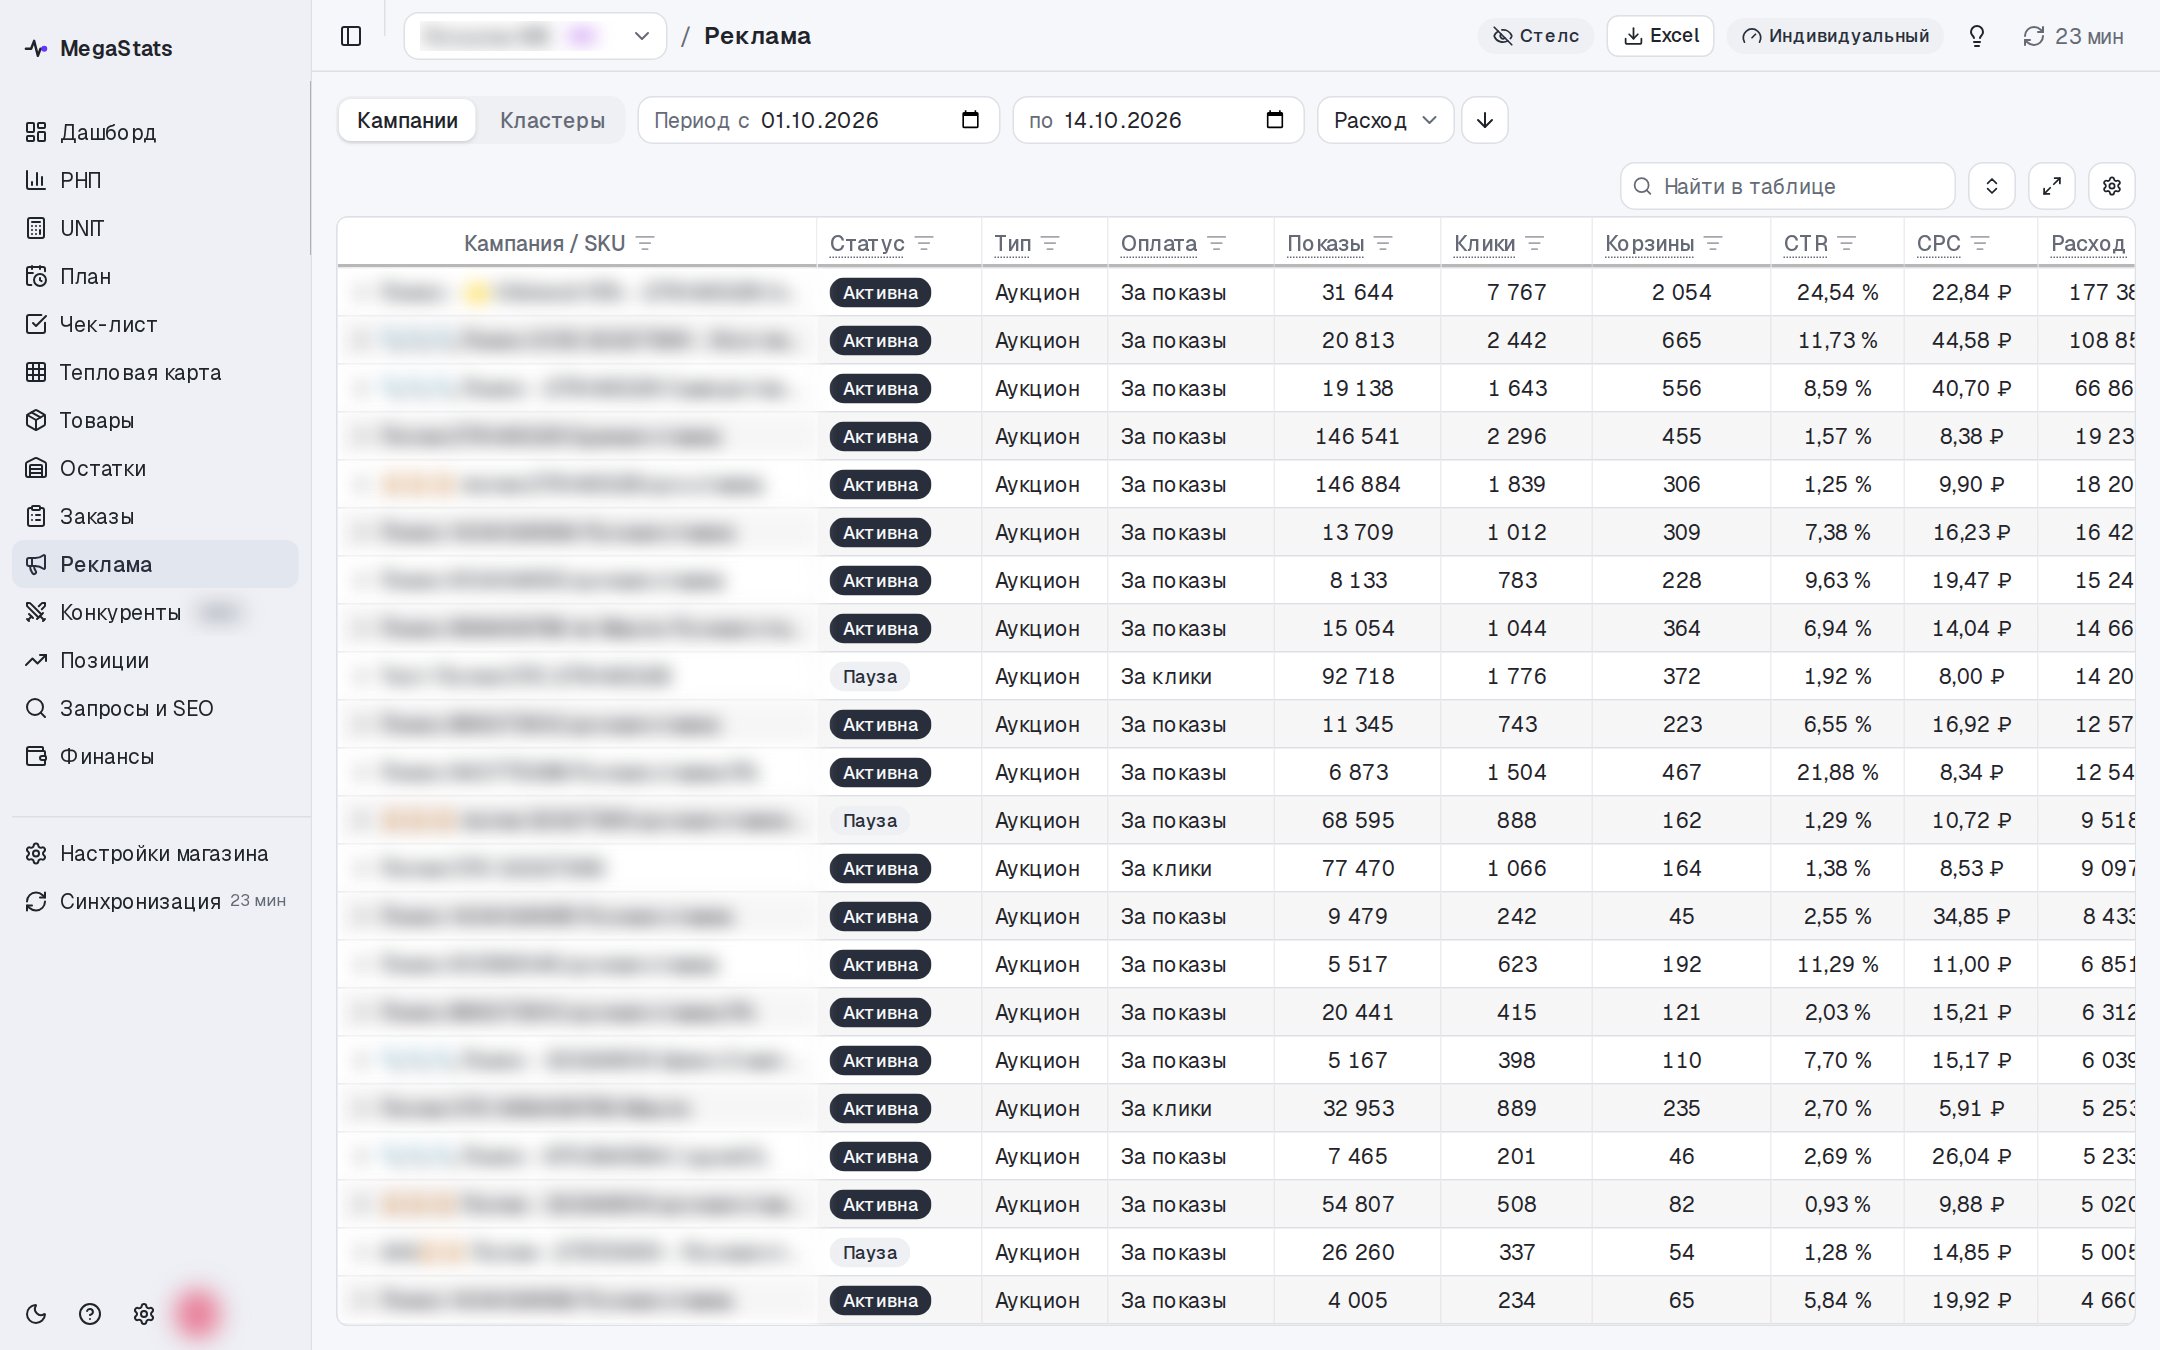Open help question-mark icon
This screenshot has height=1350, width=2160.
tap(90, 1314)
